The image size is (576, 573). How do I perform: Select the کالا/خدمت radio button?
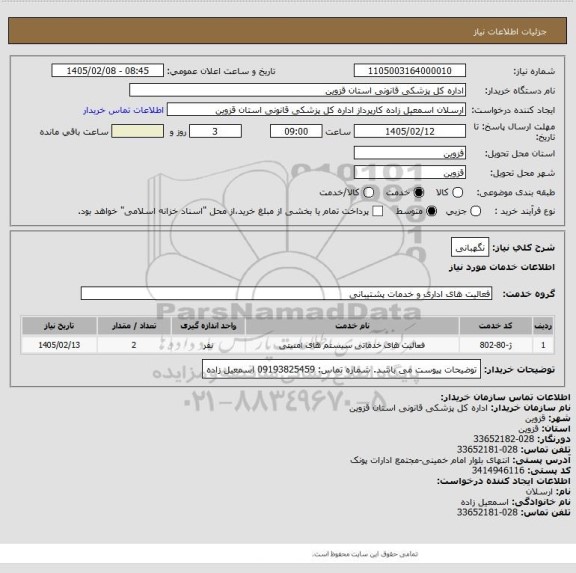368,192
